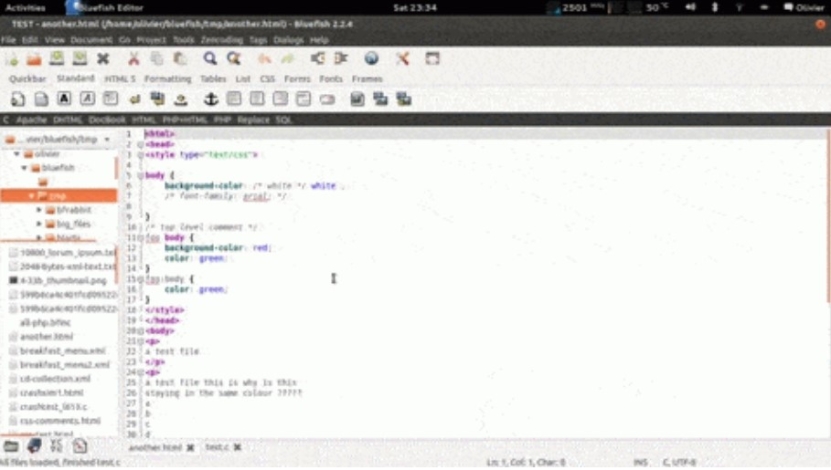Fold the style block at line 3

(140, 155)
